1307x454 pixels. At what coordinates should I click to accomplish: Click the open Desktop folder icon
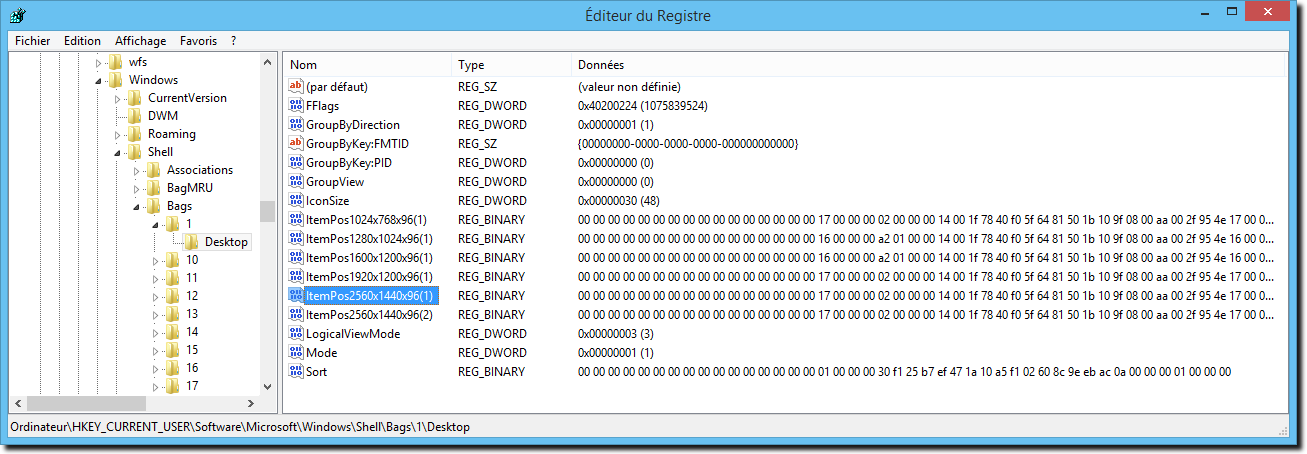point(192,242)
